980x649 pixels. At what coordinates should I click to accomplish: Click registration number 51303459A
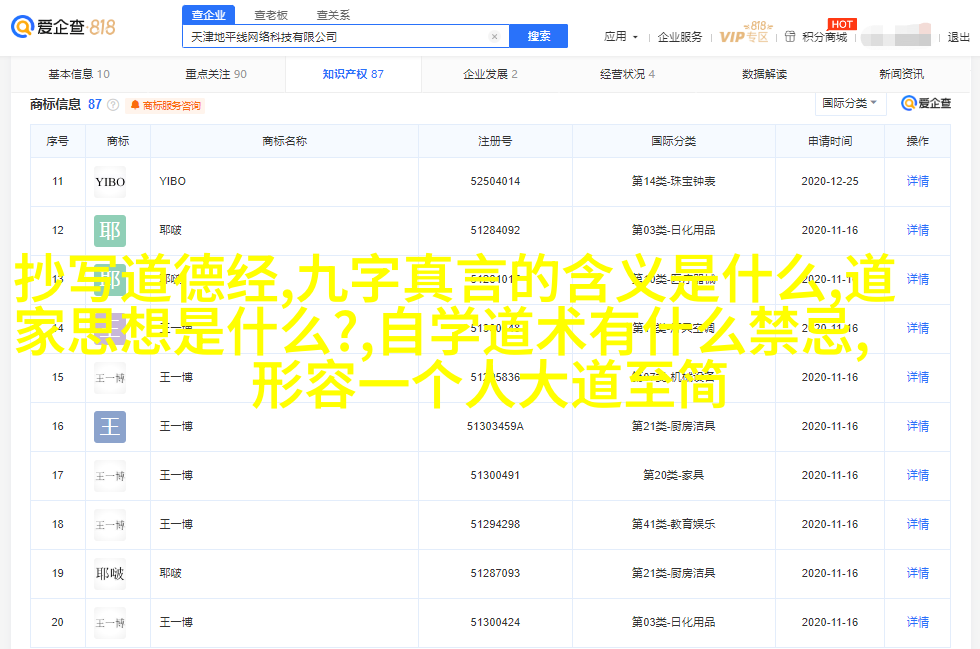coord(495,426)
